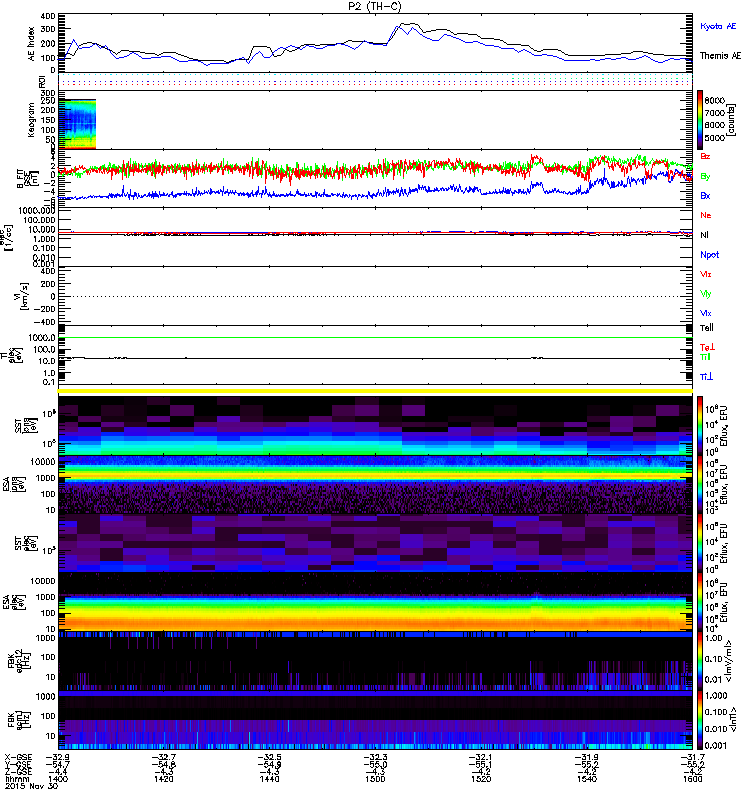Click the yellow horizontal bar above SST panel
The image size is (750, 800).
pos(377,390)
